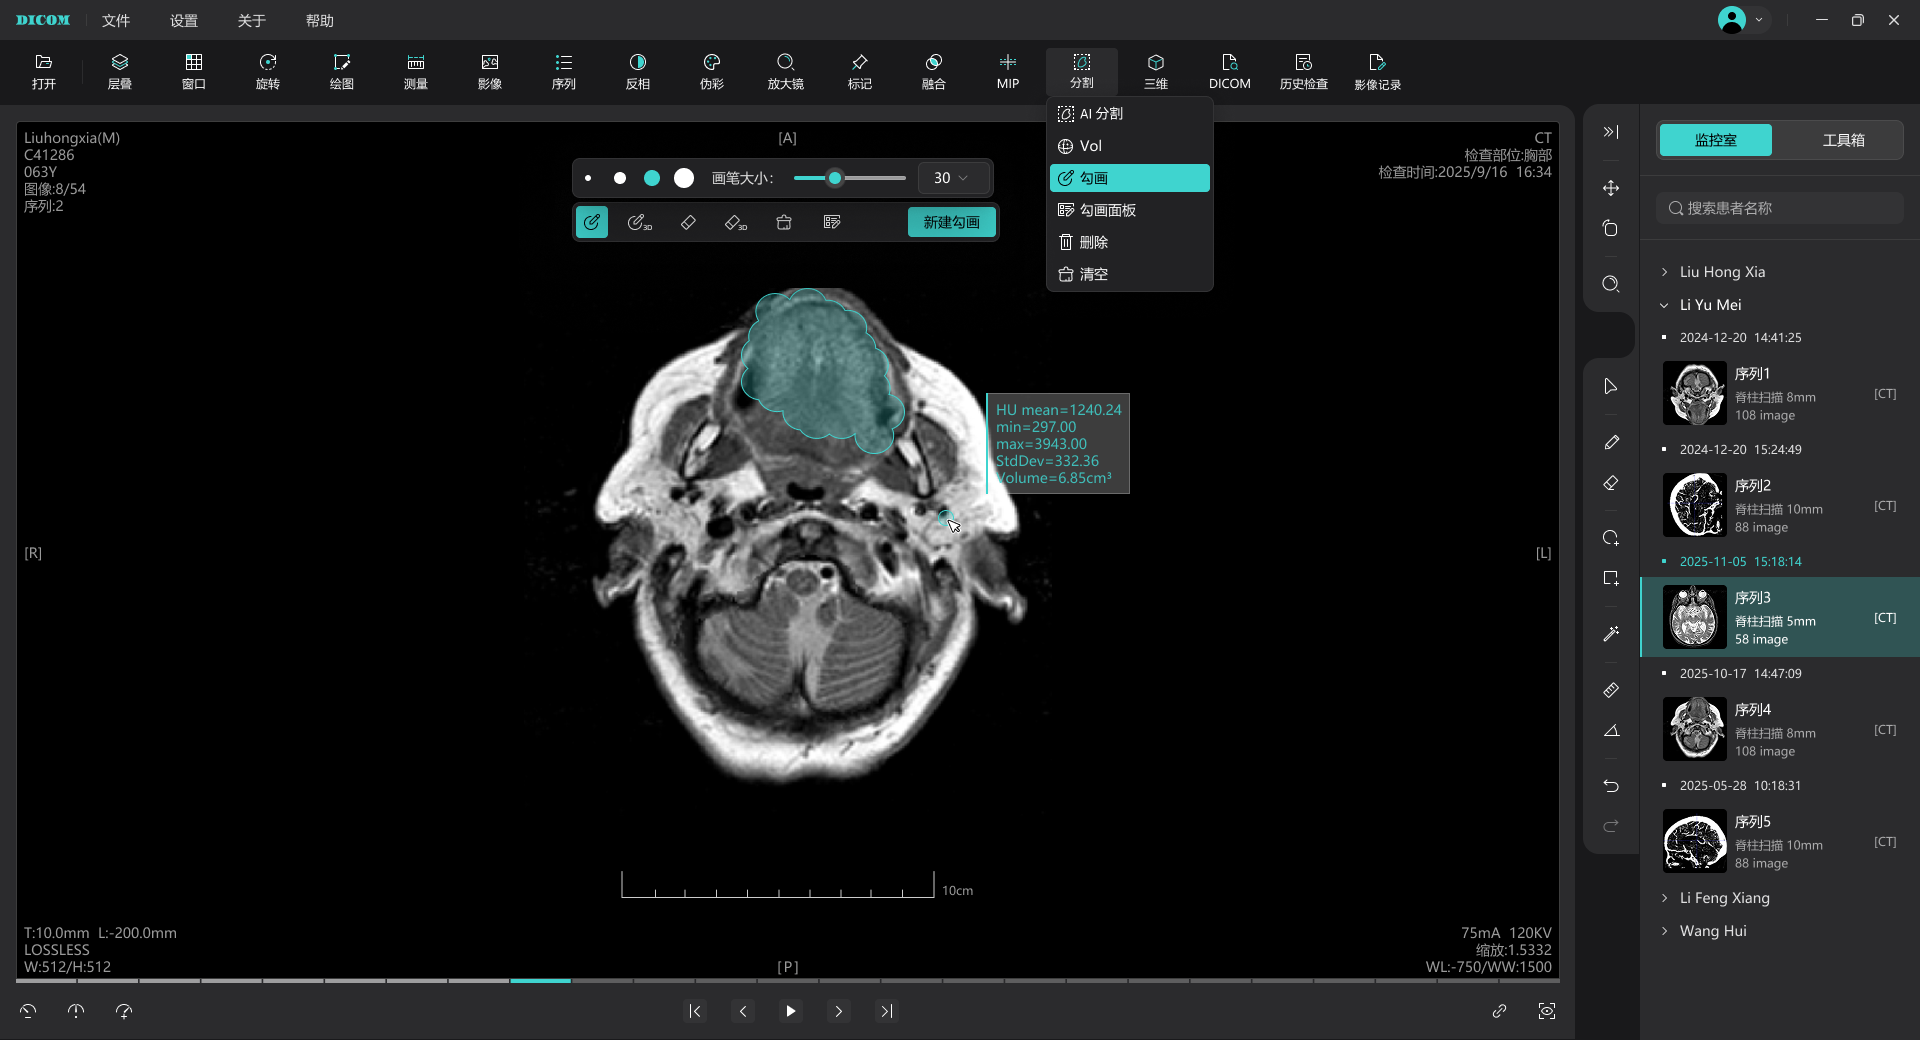
Task: Click the undo arrow in side toolbar
Action: tap(1610, 786)
